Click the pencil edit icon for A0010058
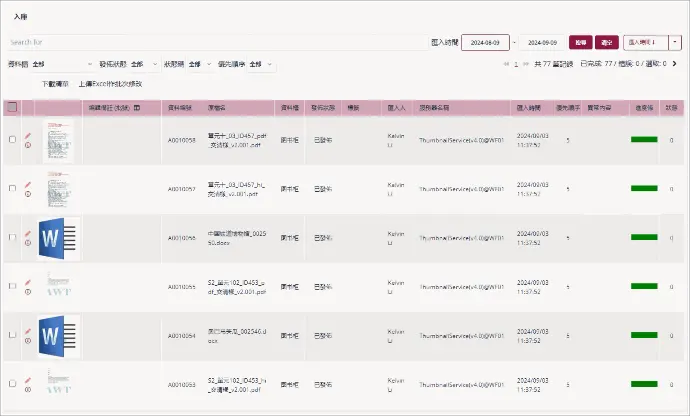The height and width of the screenshot is (416, 690). pyautogui.click(x=28, y=134)
